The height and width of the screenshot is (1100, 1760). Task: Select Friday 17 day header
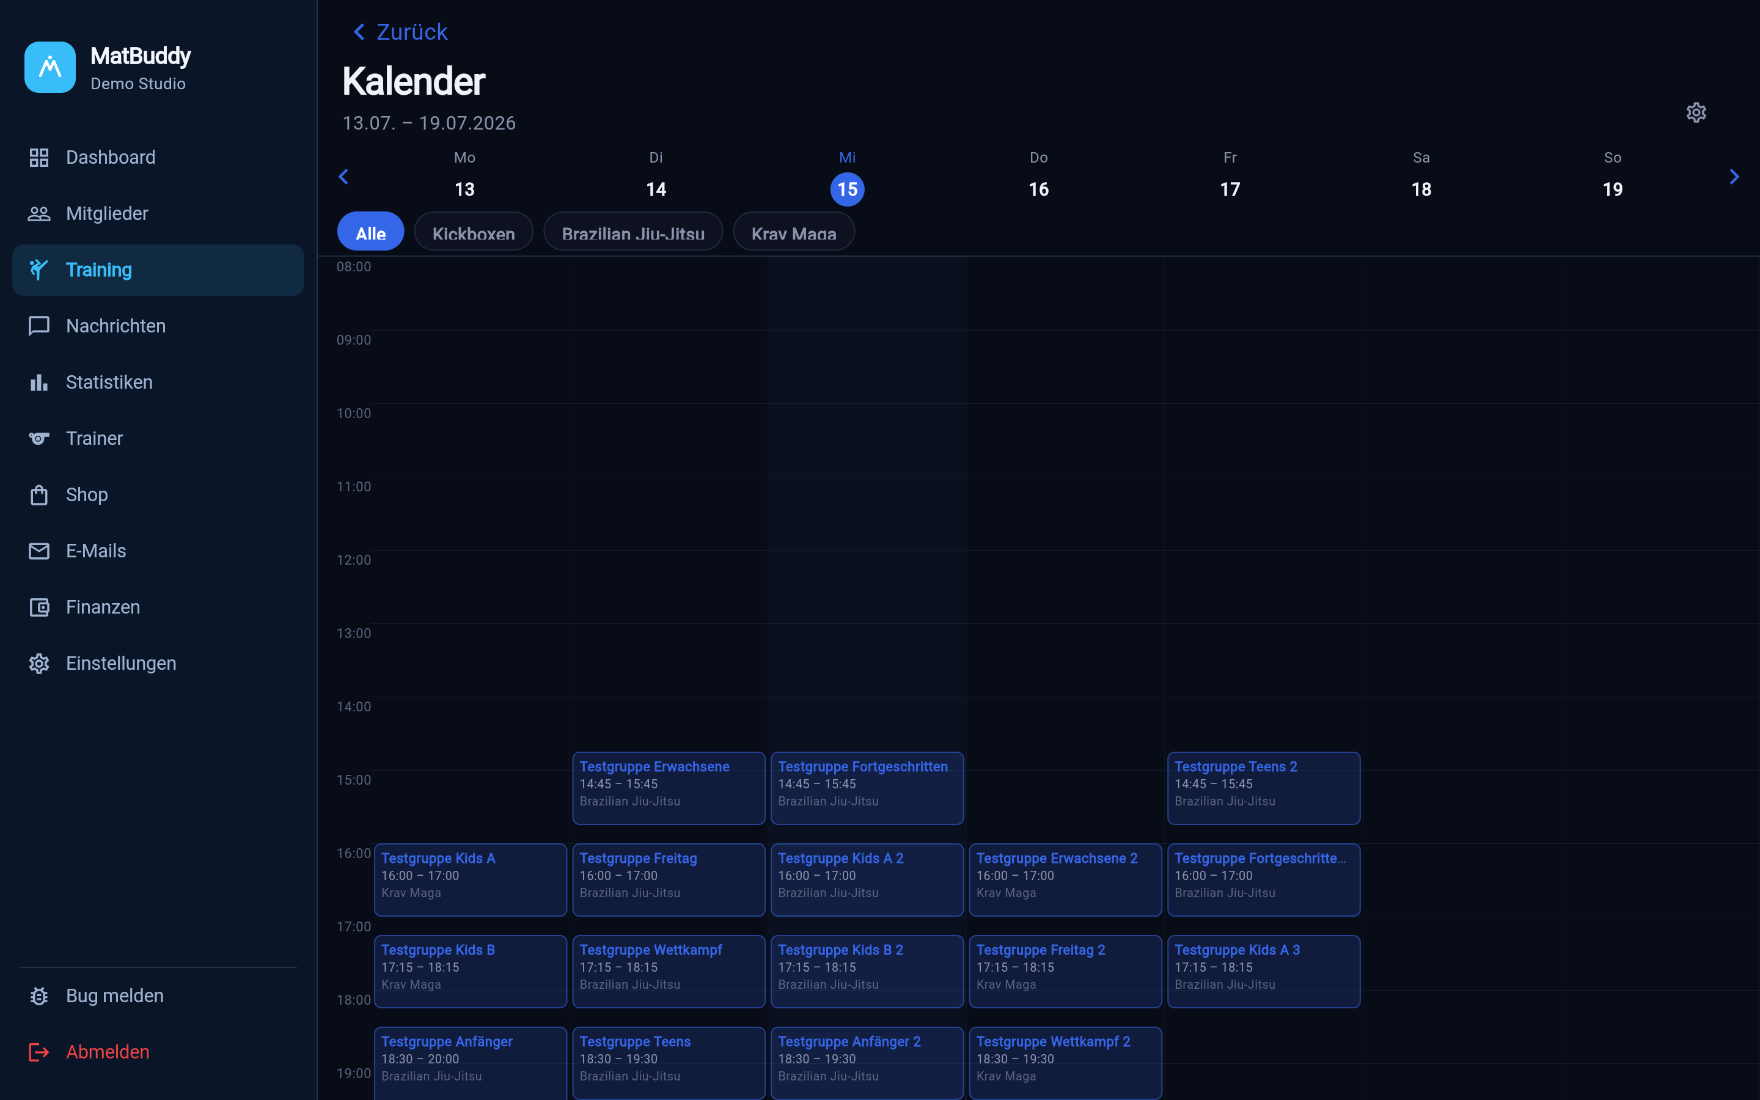point(1230,176)
